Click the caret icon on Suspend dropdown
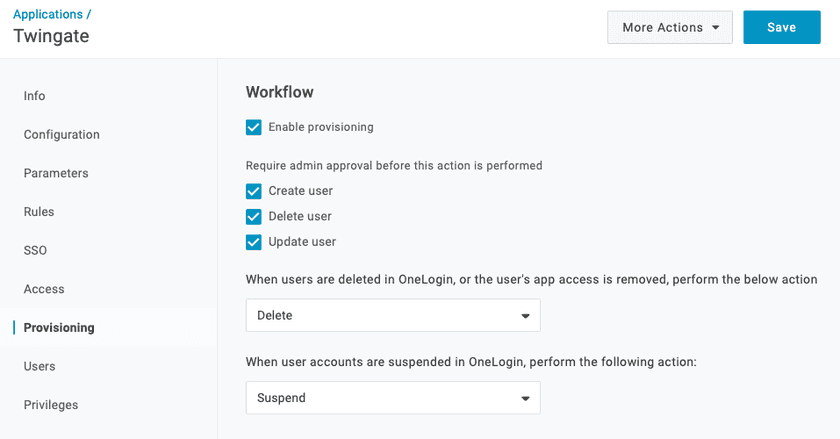The height and width of the screenshot is (439, 840). [525, 399]
